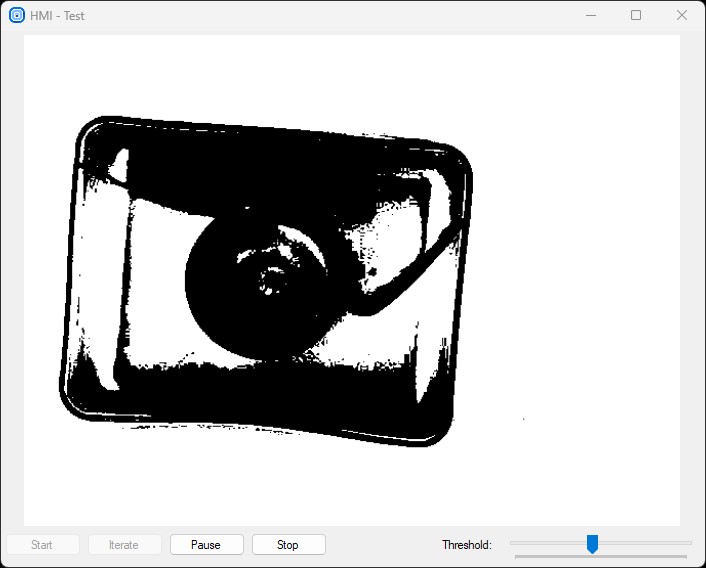Close the HMI - Test window

tap(682, 15)
